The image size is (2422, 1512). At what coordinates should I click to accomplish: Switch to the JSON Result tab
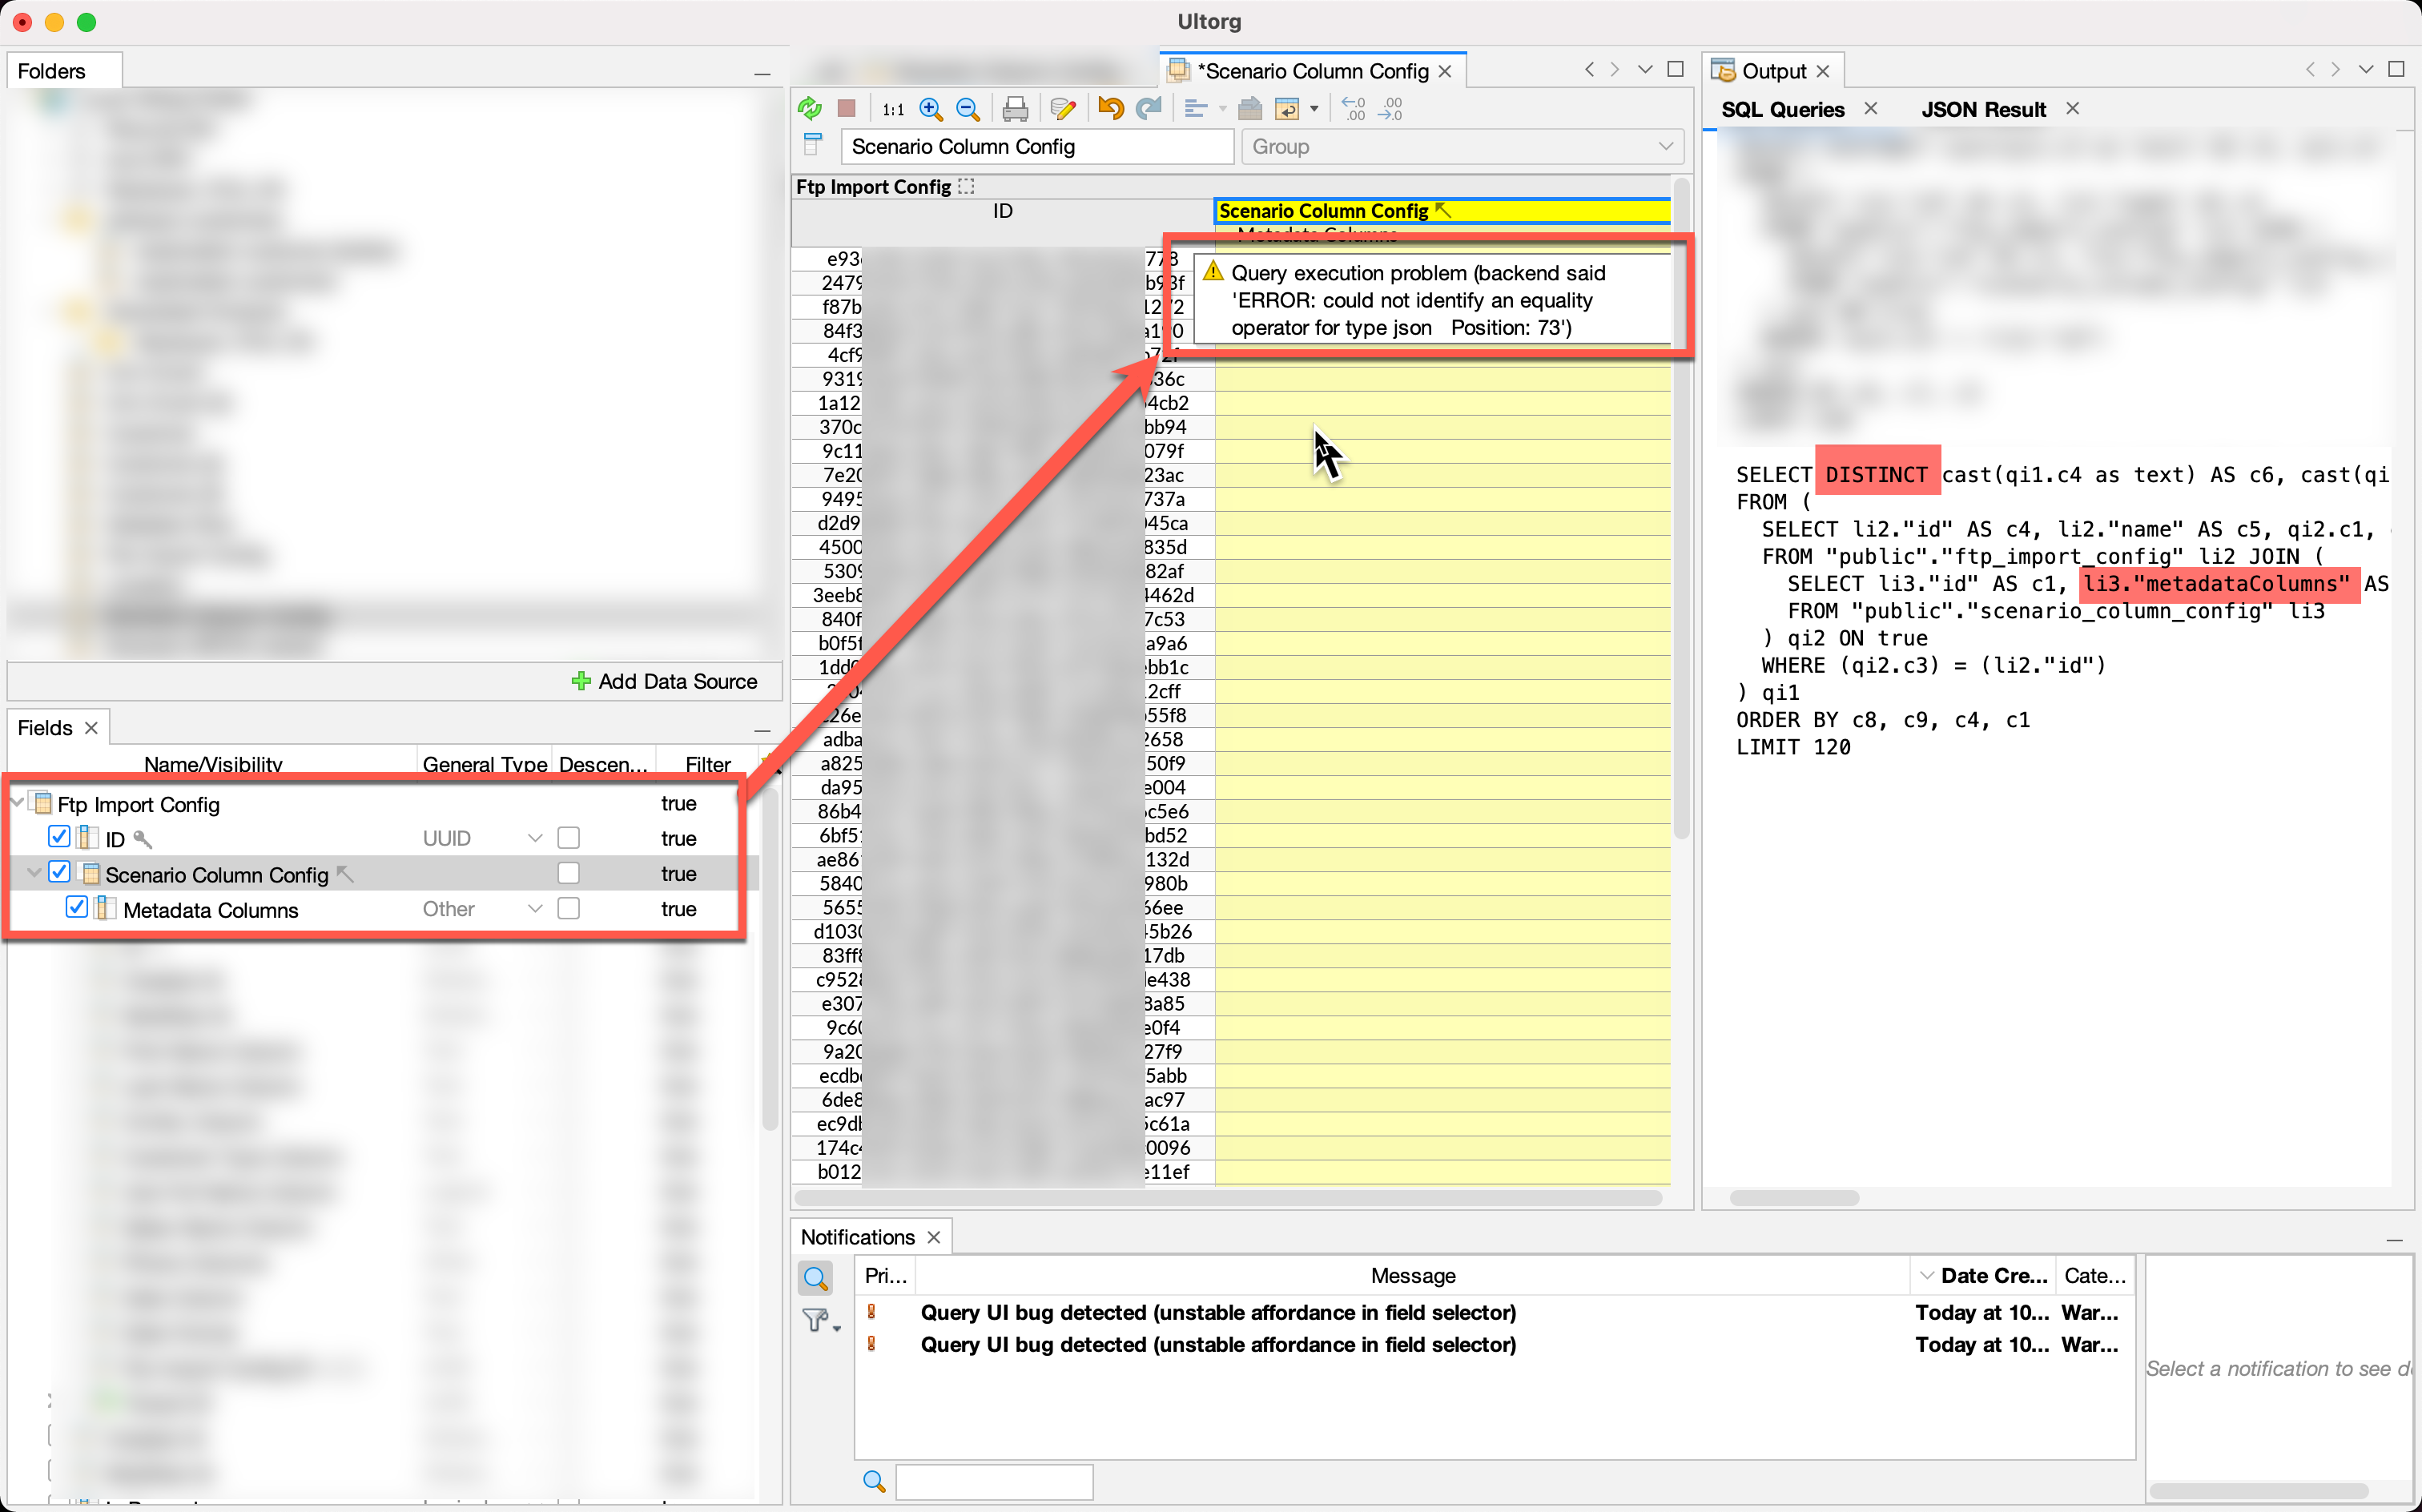tap(1983, 109)
